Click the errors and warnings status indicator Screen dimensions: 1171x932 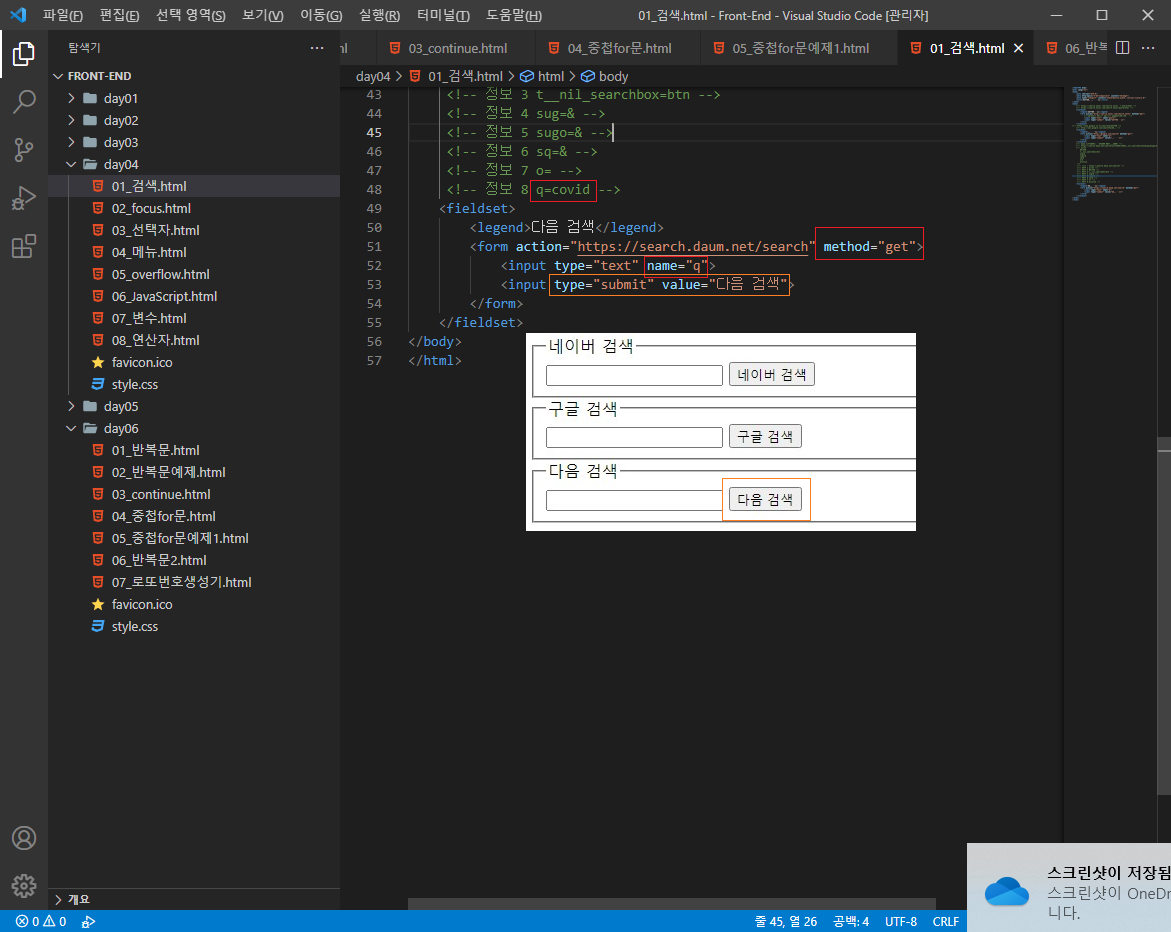(41, 922)
